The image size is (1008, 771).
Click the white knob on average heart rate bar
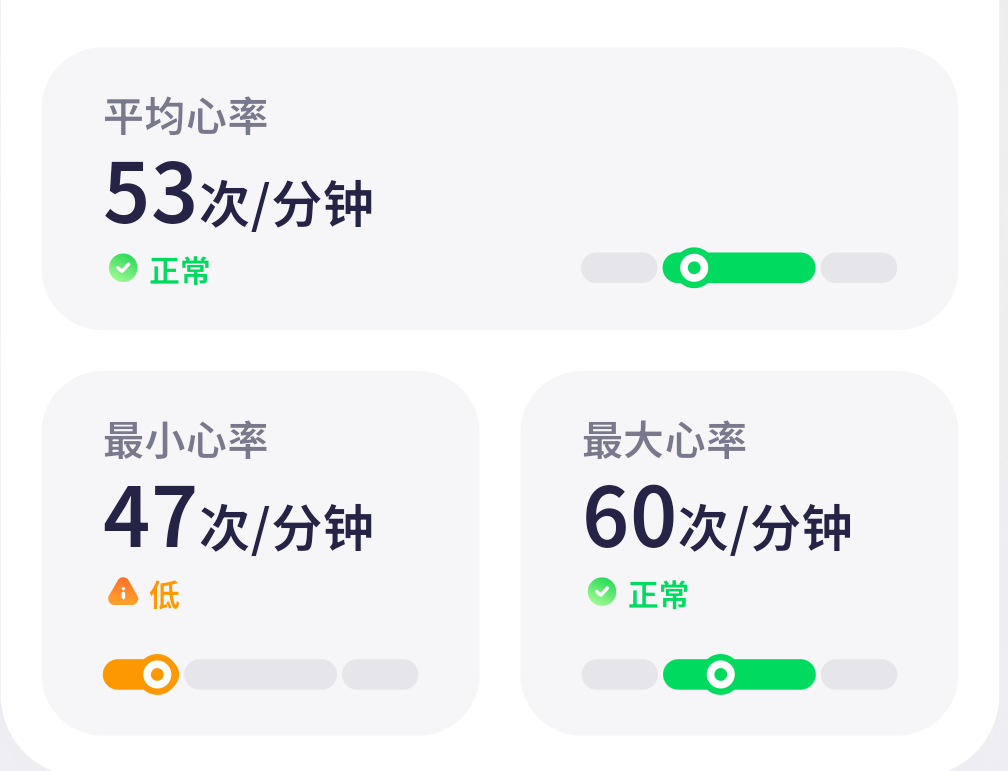click(x=694, y=268)
